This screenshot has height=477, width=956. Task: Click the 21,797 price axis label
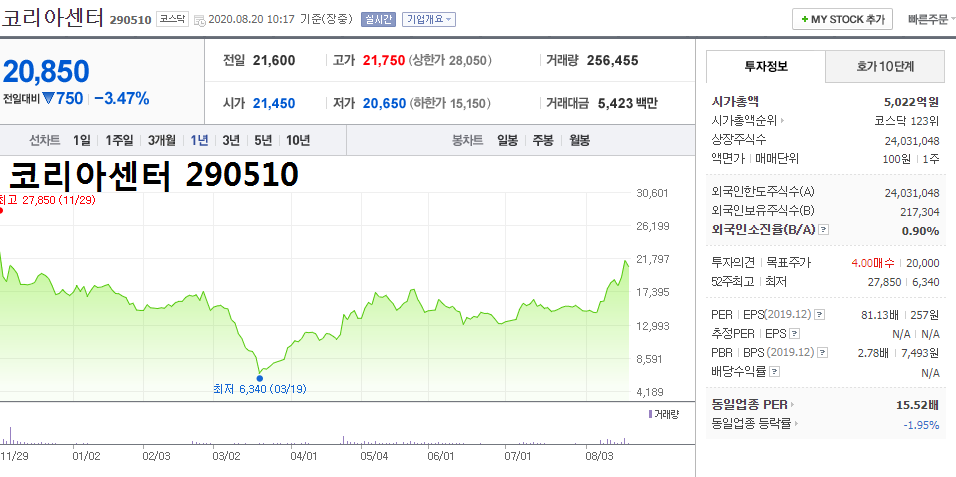[x=652, y=259]
